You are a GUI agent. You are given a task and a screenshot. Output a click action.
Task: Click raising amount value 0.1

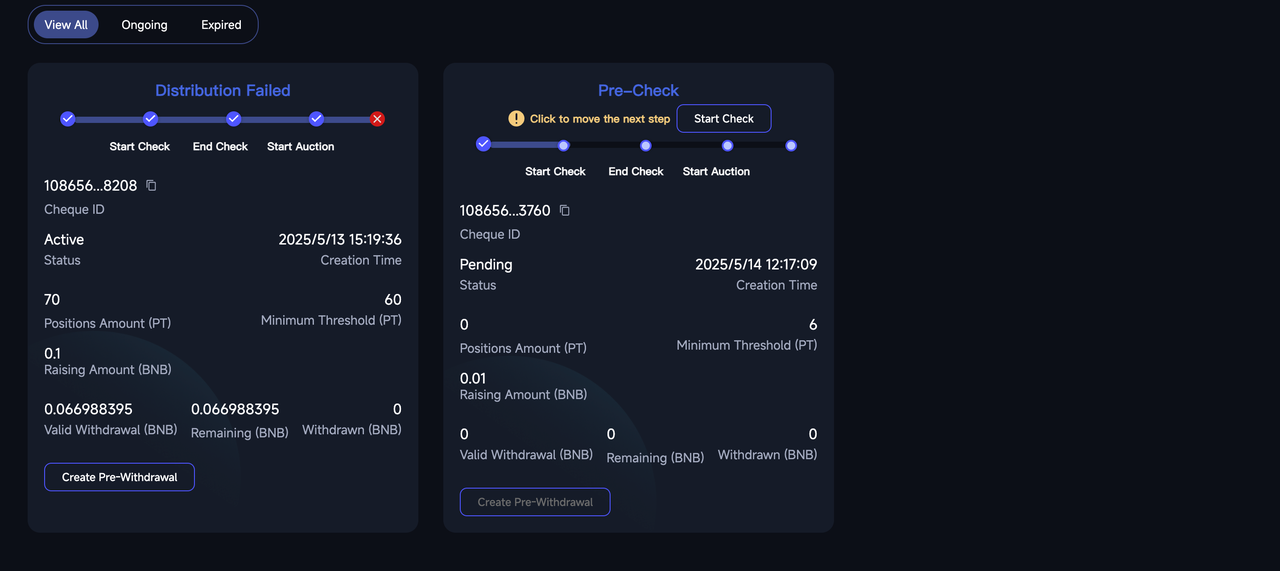tap(53, 353)
